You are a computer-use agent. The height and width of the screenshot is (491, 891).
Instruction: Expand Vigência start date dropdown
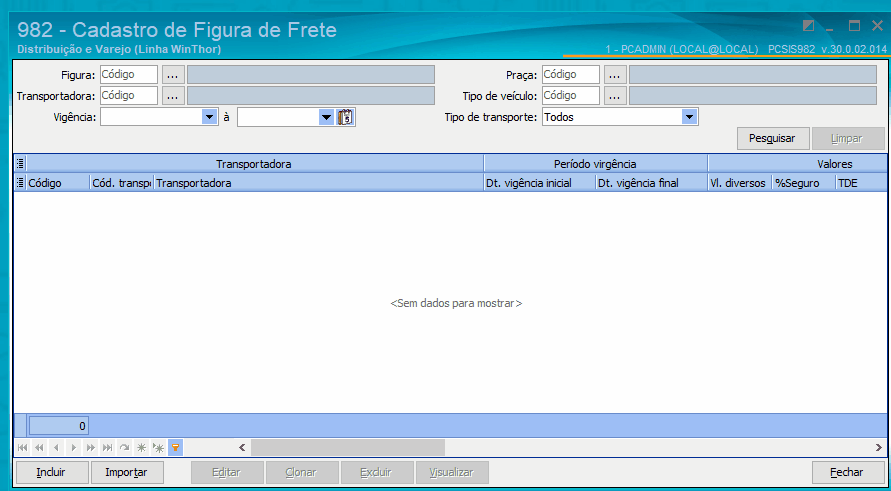pos(210,117)
